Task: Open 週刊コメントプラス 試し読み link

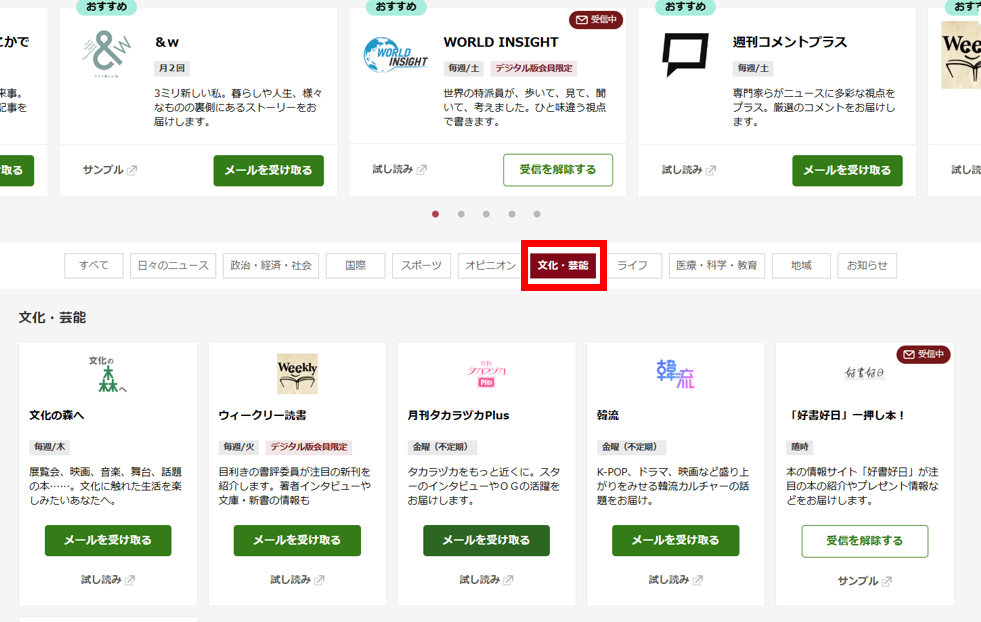Action: [682, 170]
